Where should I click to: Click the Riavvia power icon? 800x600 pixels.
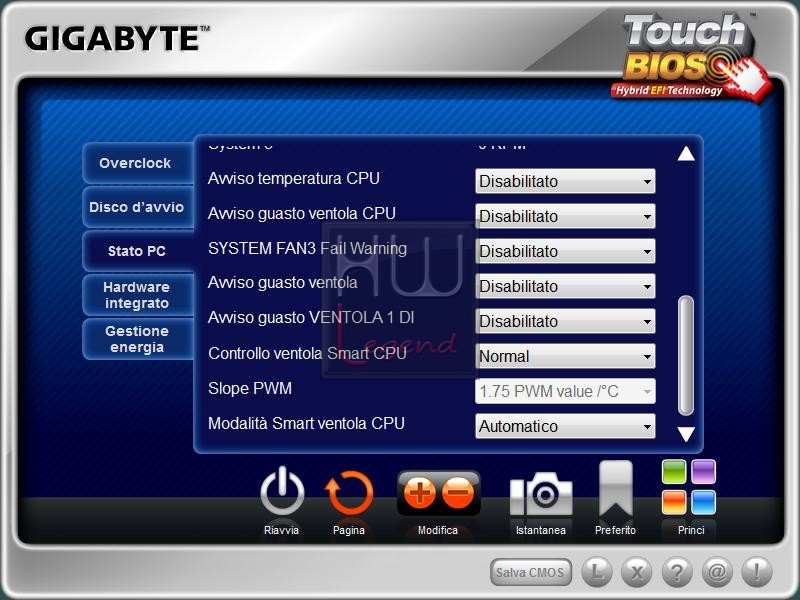coord(282,492)
